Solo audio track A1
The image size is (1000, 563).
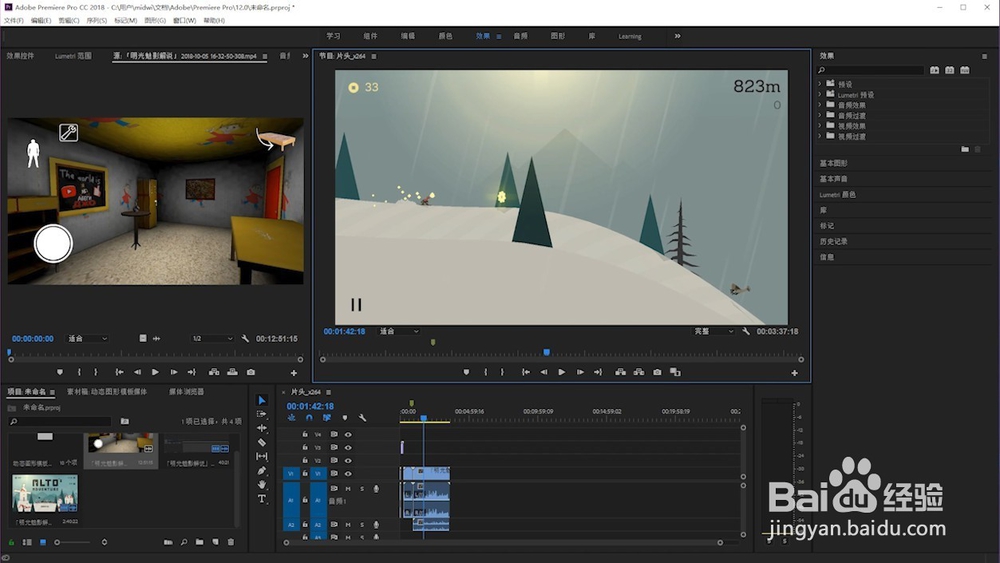point(362,489)
